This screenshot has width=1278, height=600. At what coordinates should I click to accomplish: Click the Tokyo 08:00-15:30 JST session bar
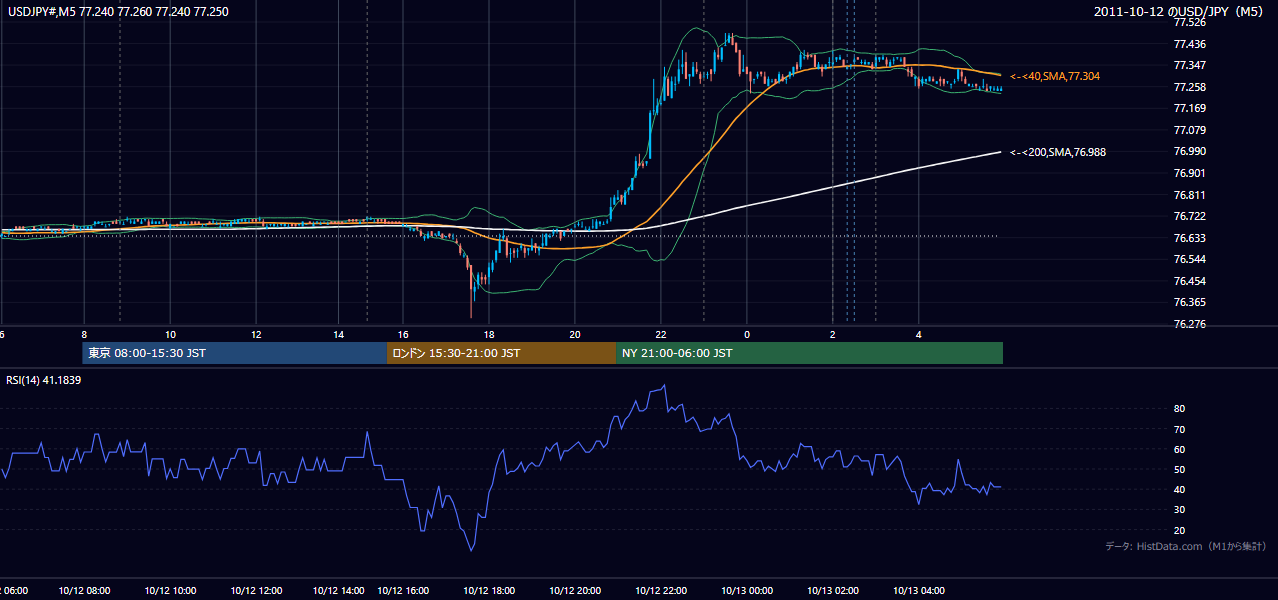point(235,353)
